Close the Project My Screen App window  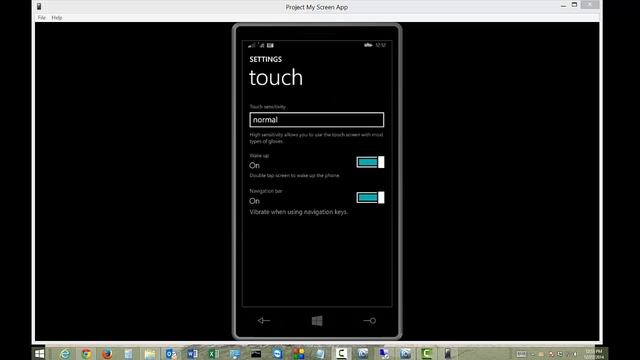tap(590, 4)
